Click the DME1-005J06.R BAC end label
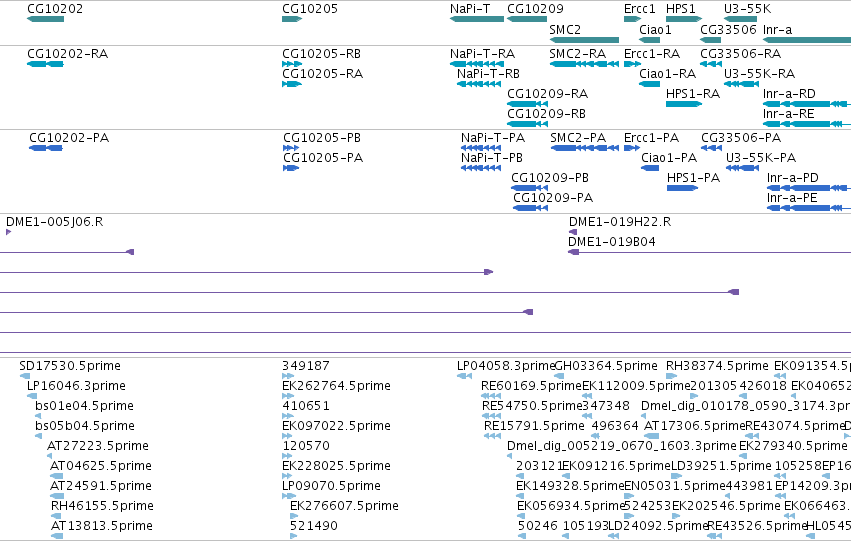The width and height of the screenshot is (851, 541). 54,222
